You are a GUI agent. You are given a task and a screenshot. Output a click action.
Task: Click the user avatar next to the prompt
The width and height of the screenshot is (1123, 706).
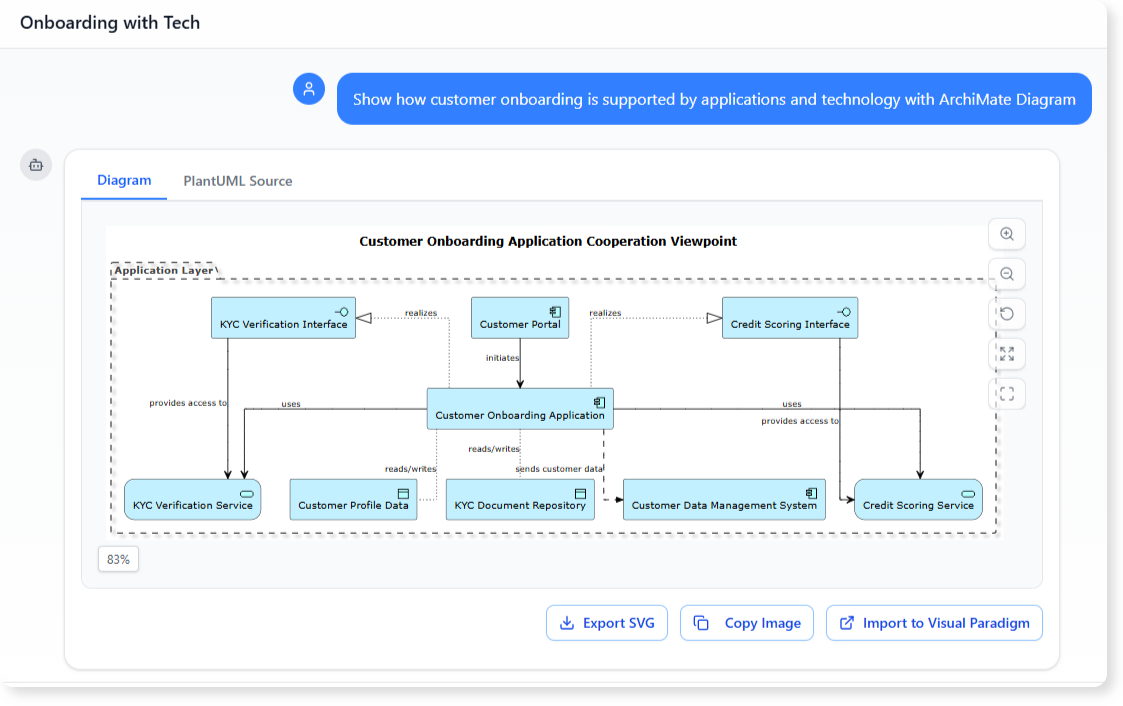[x=309, y=89]
